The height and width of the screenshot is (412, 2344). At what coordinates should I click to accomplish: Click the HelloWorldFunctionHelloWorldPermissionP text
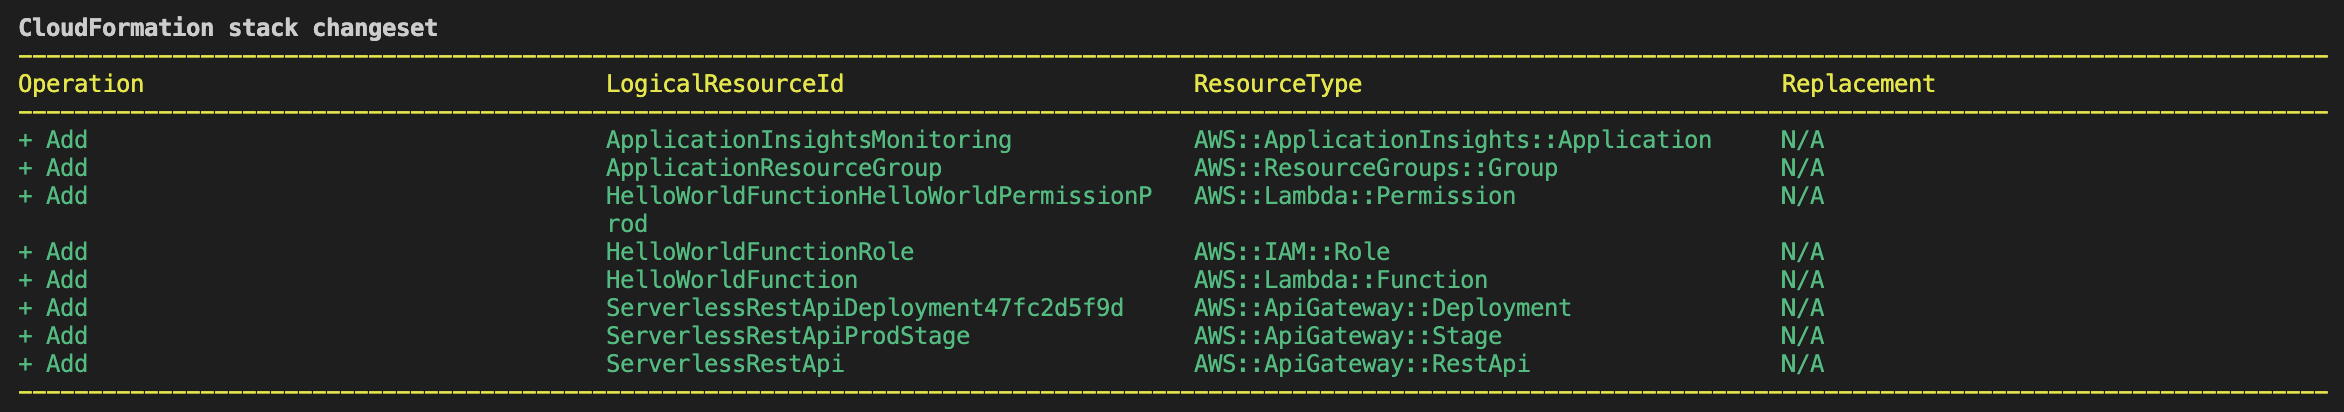tap(879, 196)
